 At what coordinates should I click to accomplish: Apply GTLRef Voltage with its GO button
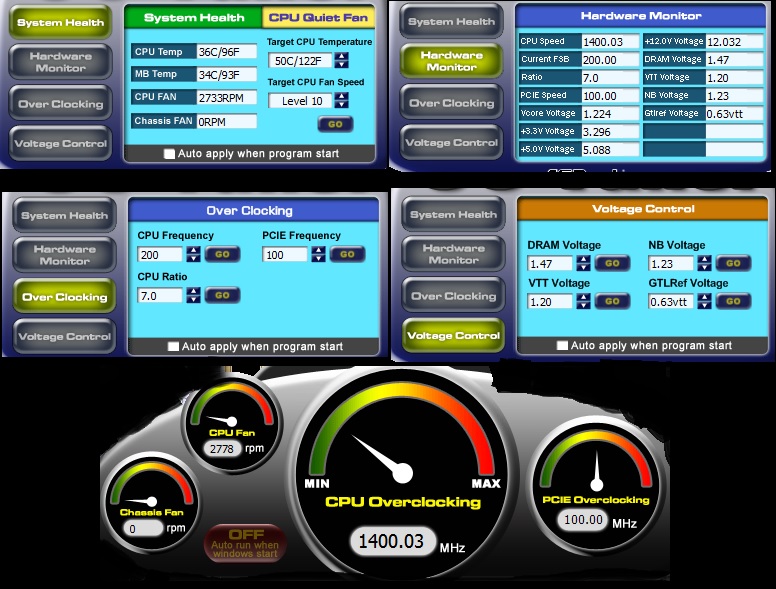[x=733, y=301]
